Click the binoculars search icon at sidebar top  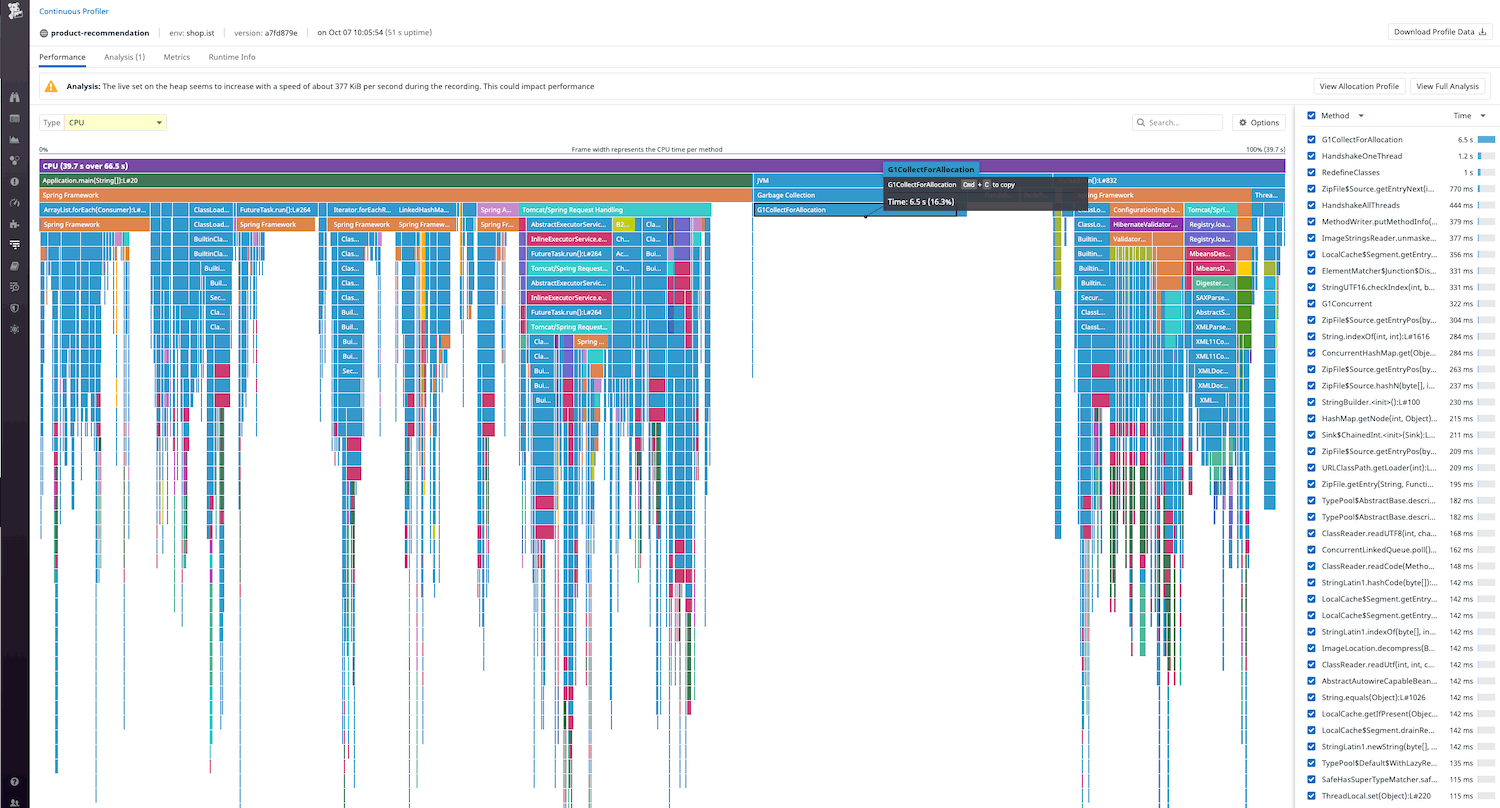point(14,96)
